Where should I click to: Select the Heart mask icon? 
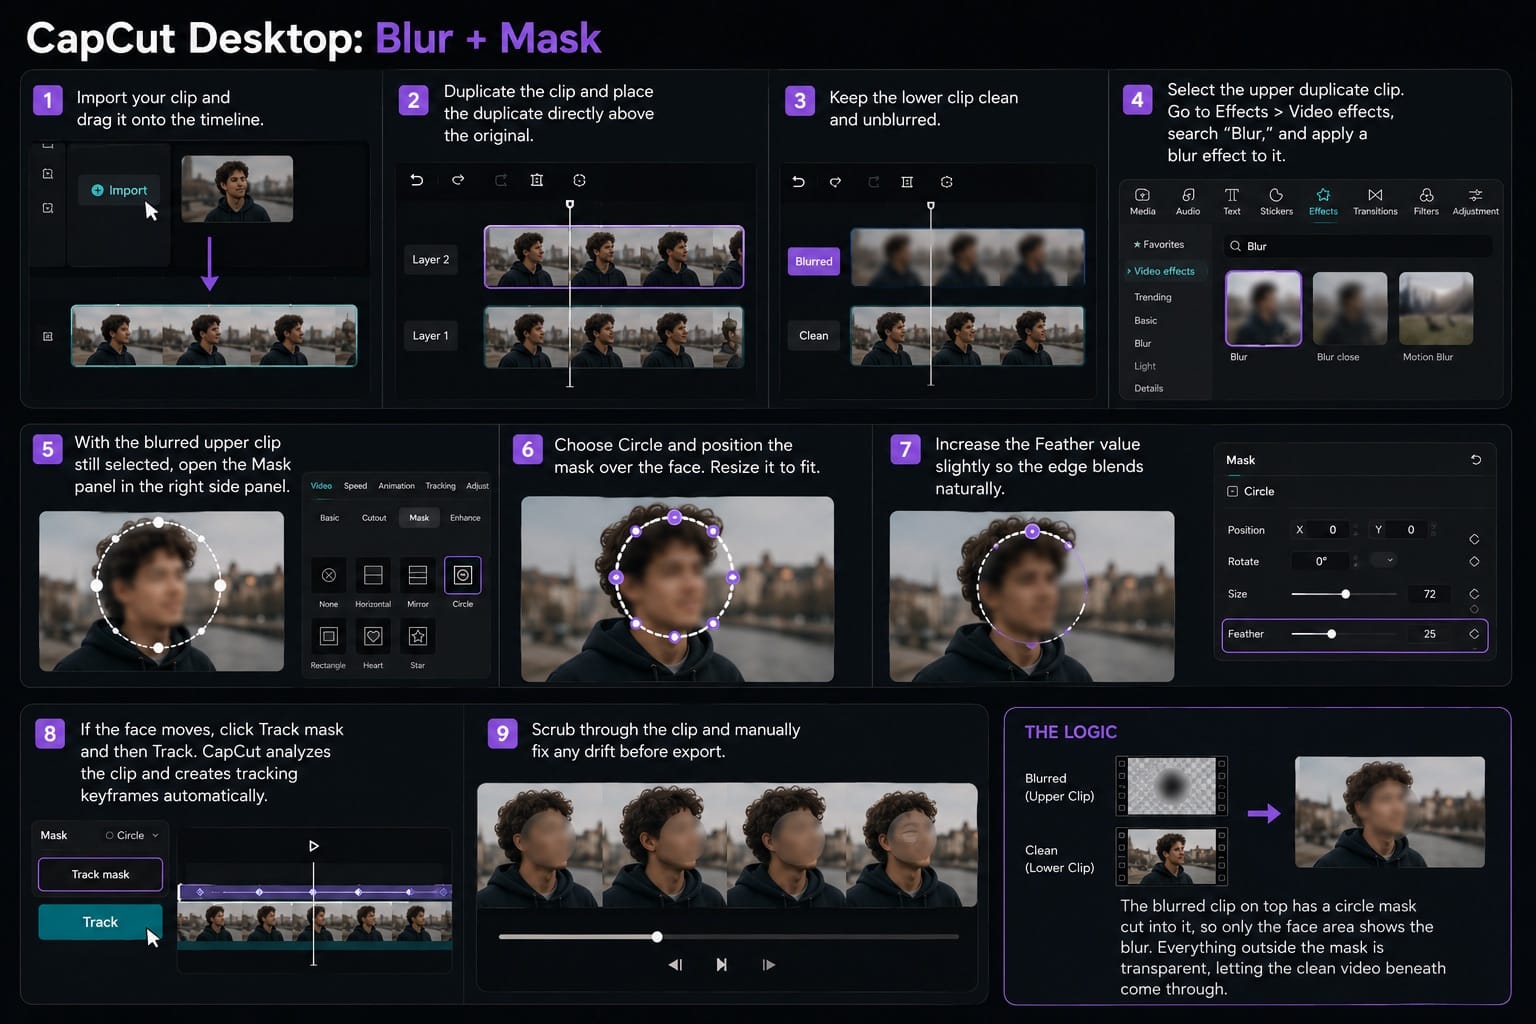373,636
